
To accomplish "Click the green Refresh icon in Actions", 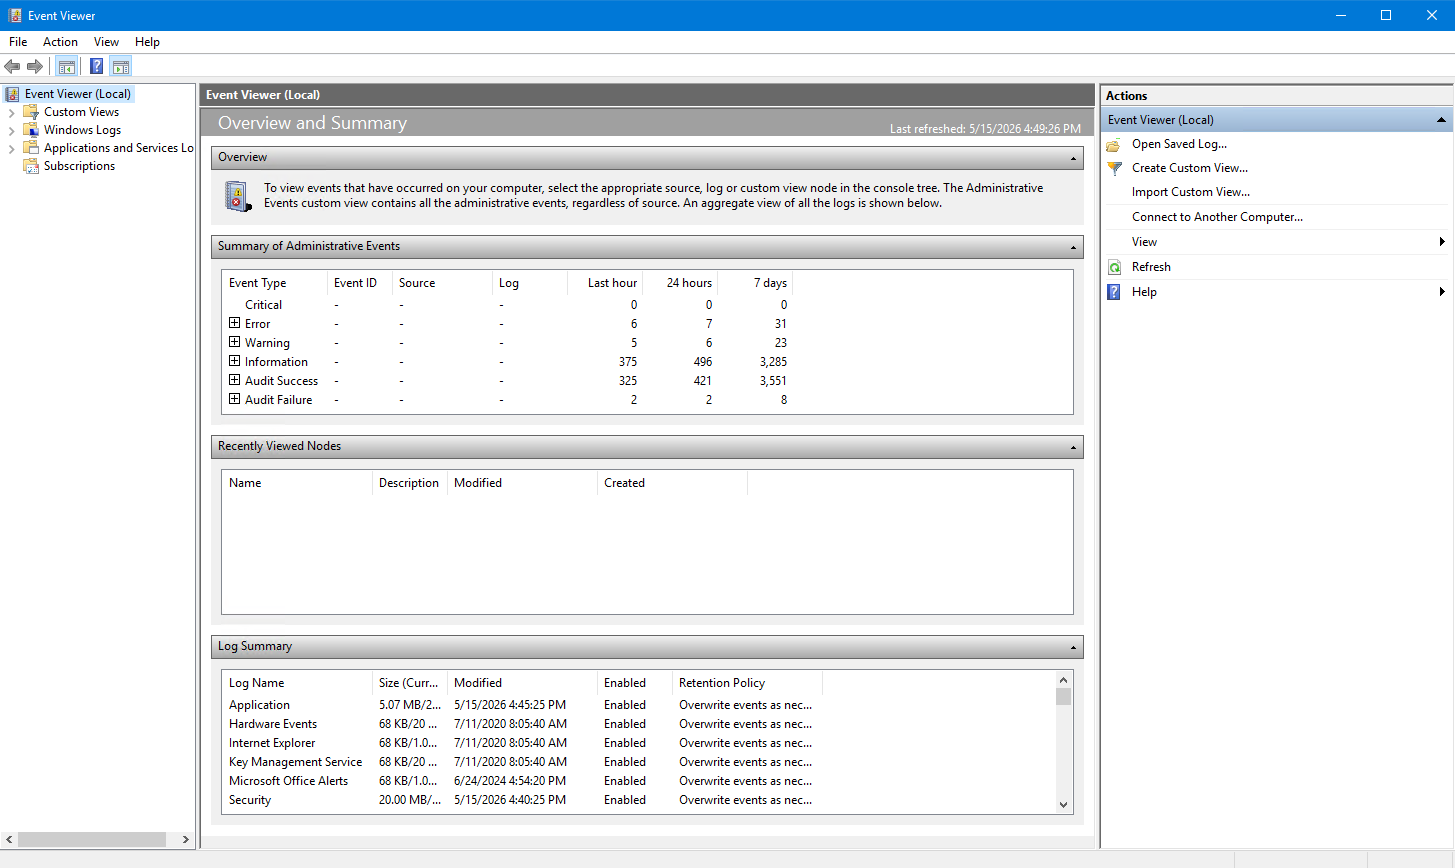I will click(x=1114, y=267).
